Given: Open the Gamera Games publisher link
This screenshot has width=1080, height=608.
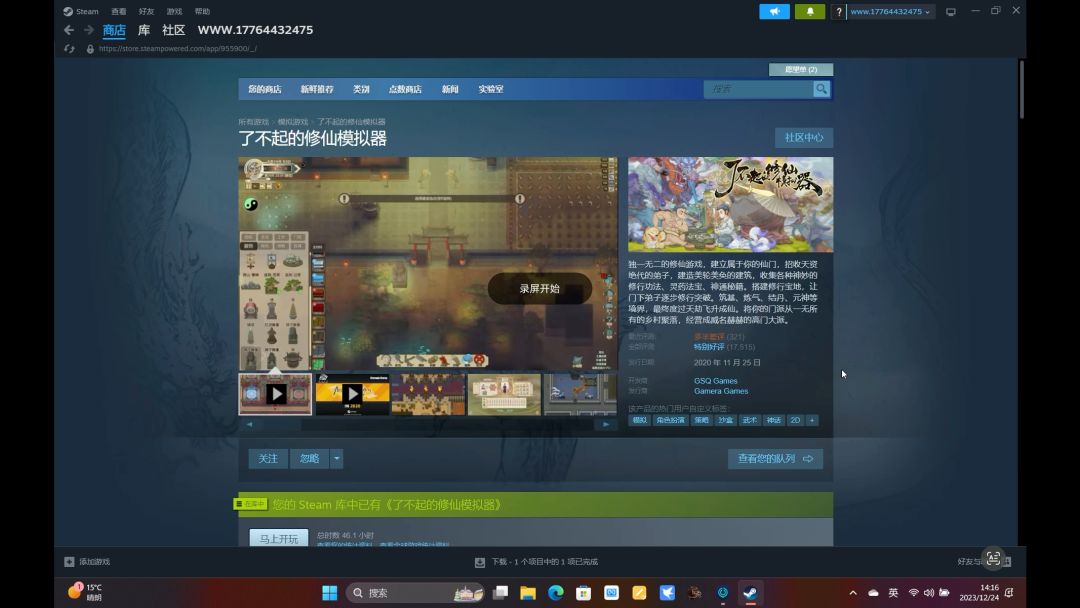Looking at the screenshot, I should pyautogui.click(x=720, y=391).
